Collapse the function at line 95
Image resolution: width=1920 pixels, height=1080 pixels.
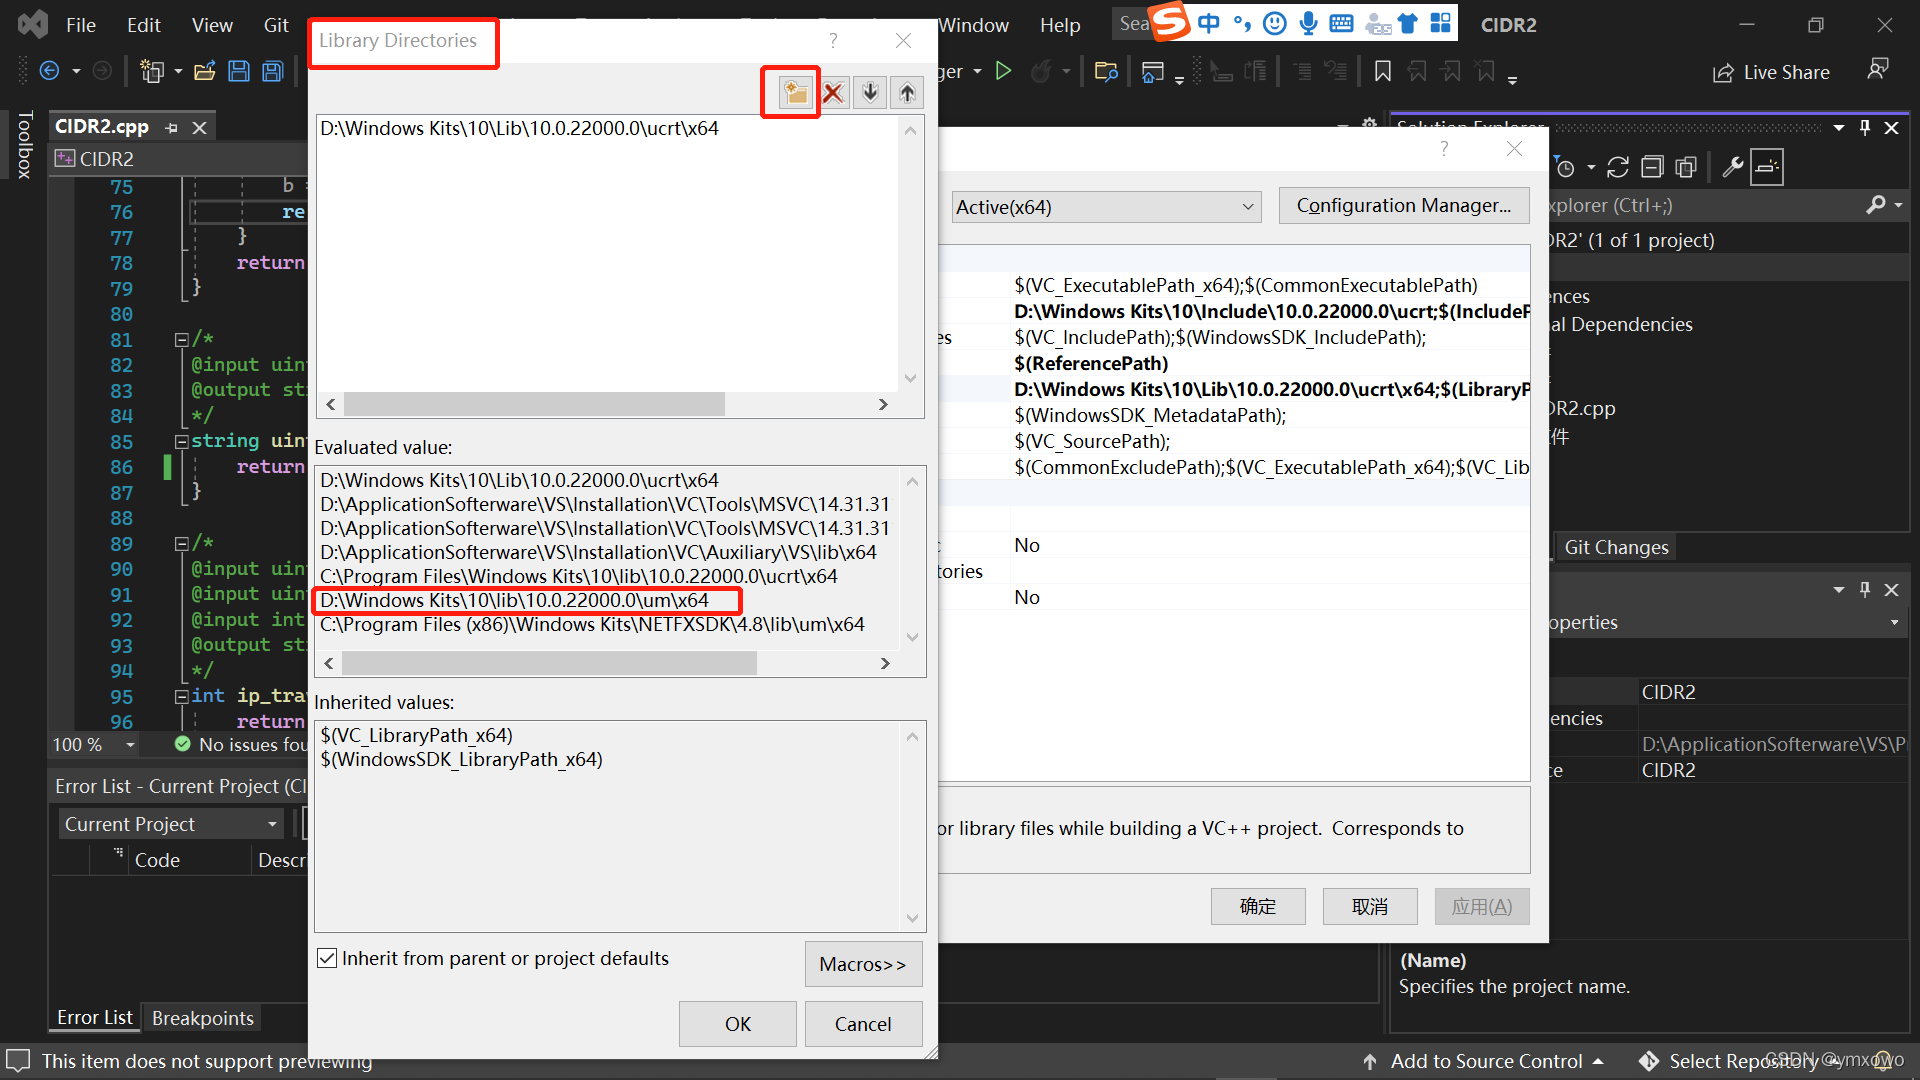point(182,696)
